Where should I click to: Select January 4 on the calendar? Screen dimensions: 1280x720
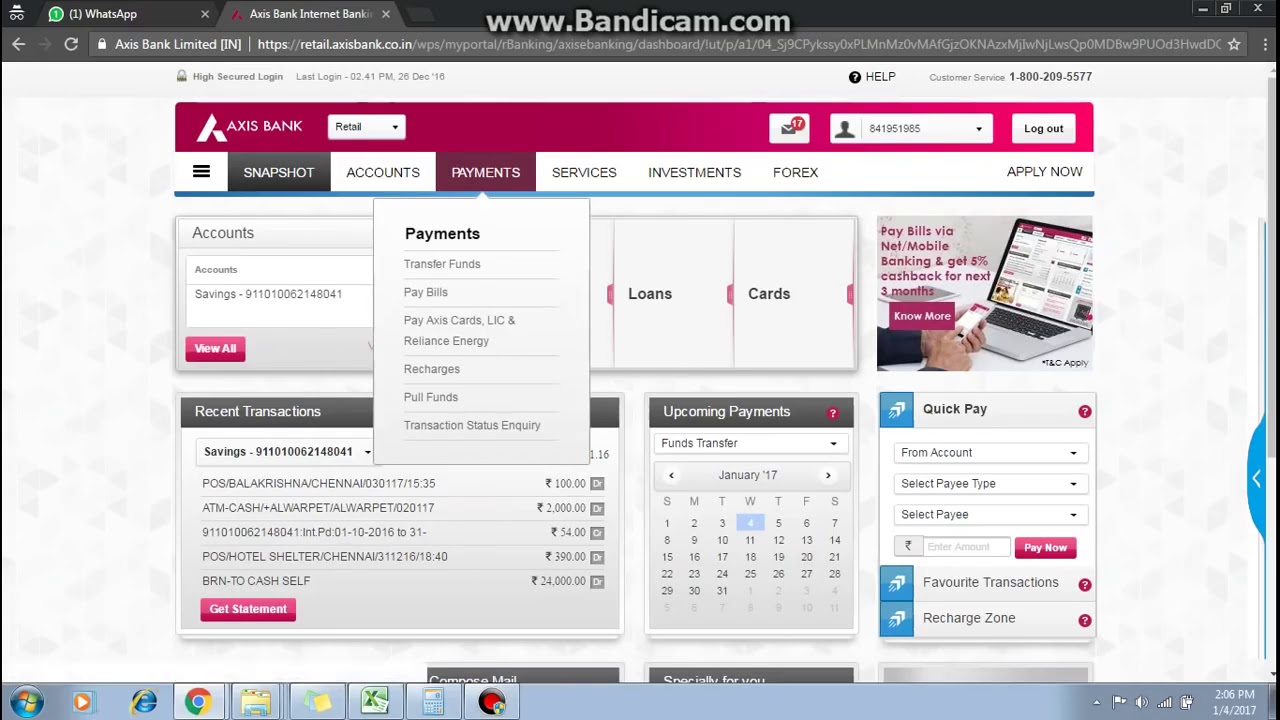point(750,523)
